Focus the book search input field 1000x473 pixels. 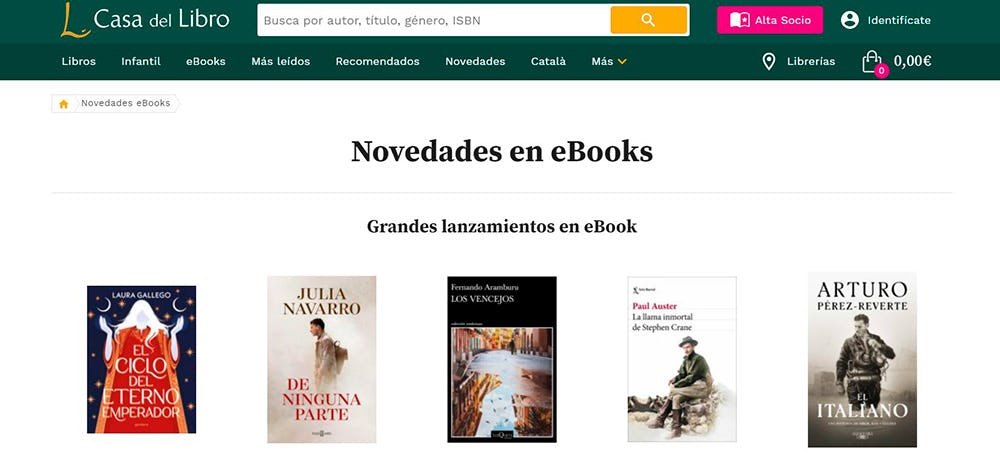click(x=434, y=20)
